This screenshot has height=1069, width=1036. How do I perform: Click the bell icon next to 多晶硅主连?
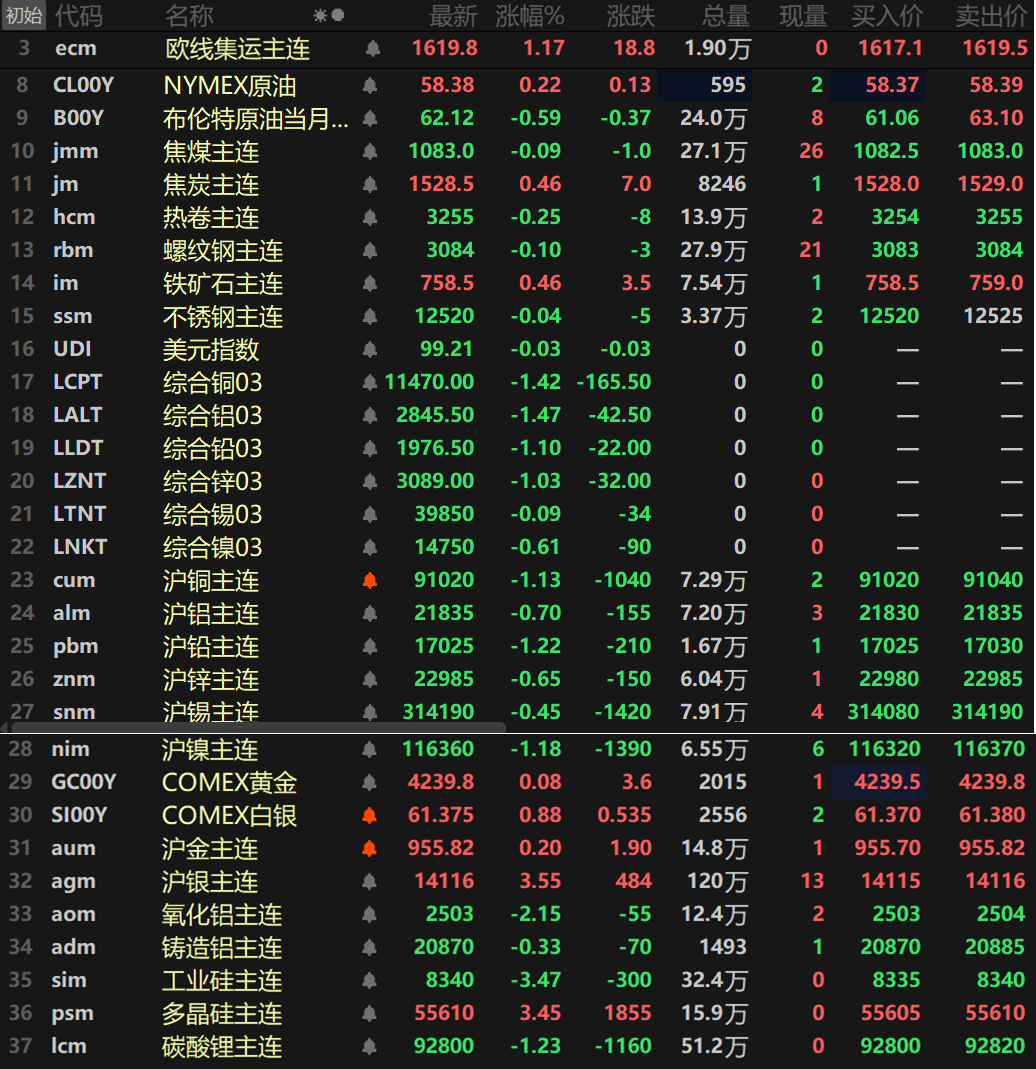click(x=370, y=1013)
